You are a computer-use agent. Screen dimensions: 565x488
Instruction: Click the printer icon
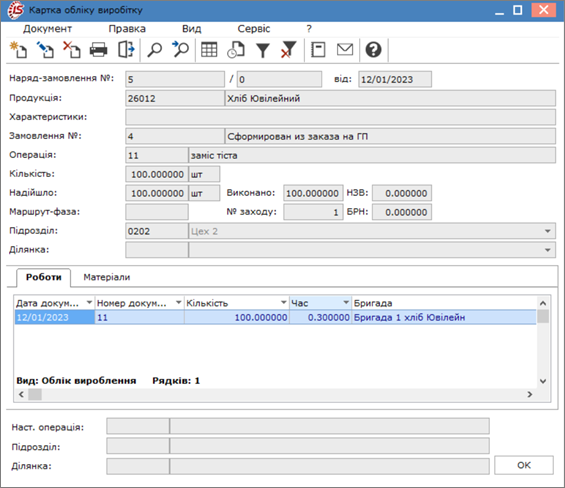[98, 50]
